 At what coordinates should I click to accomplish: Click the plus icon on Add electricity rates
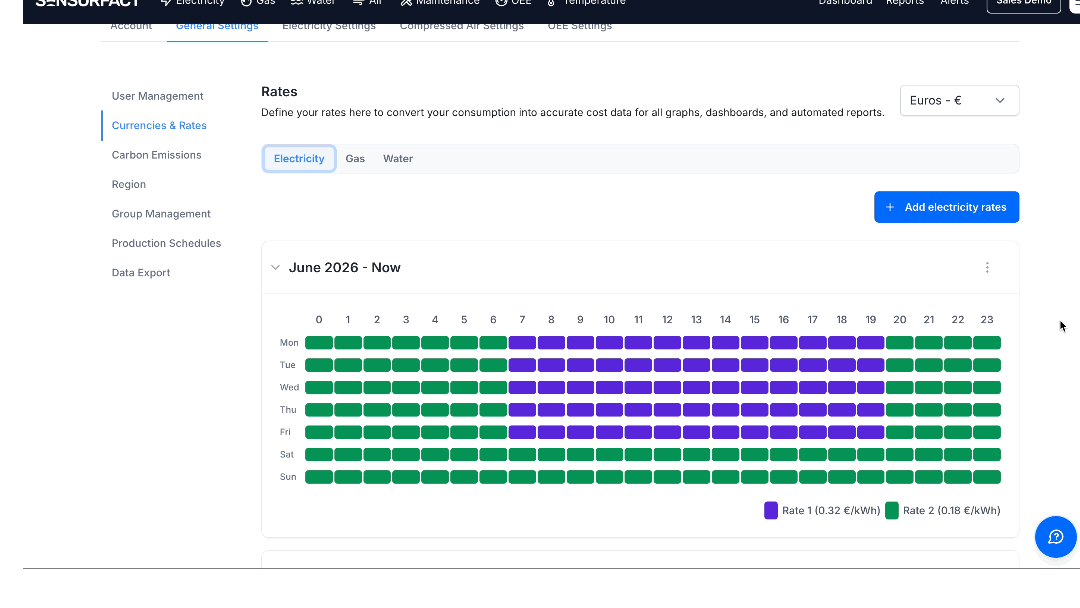click(x=890, y=207)
